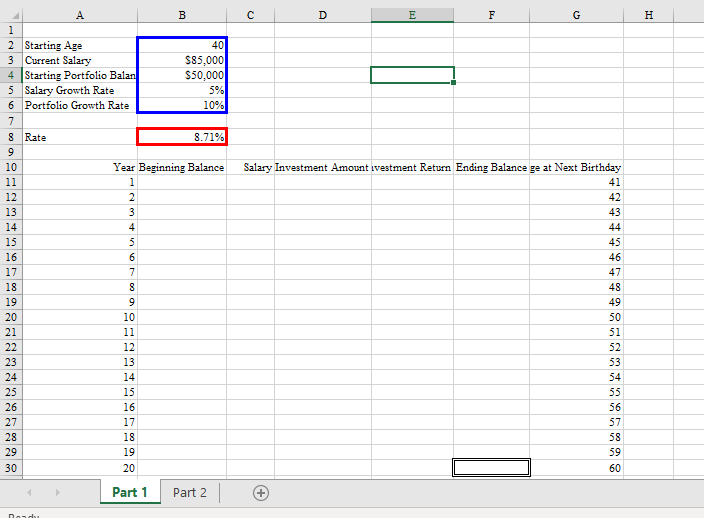Screen dimensions: 704x518
Task: Click Age at Next Birthday heading
Action: pos(576,167)
